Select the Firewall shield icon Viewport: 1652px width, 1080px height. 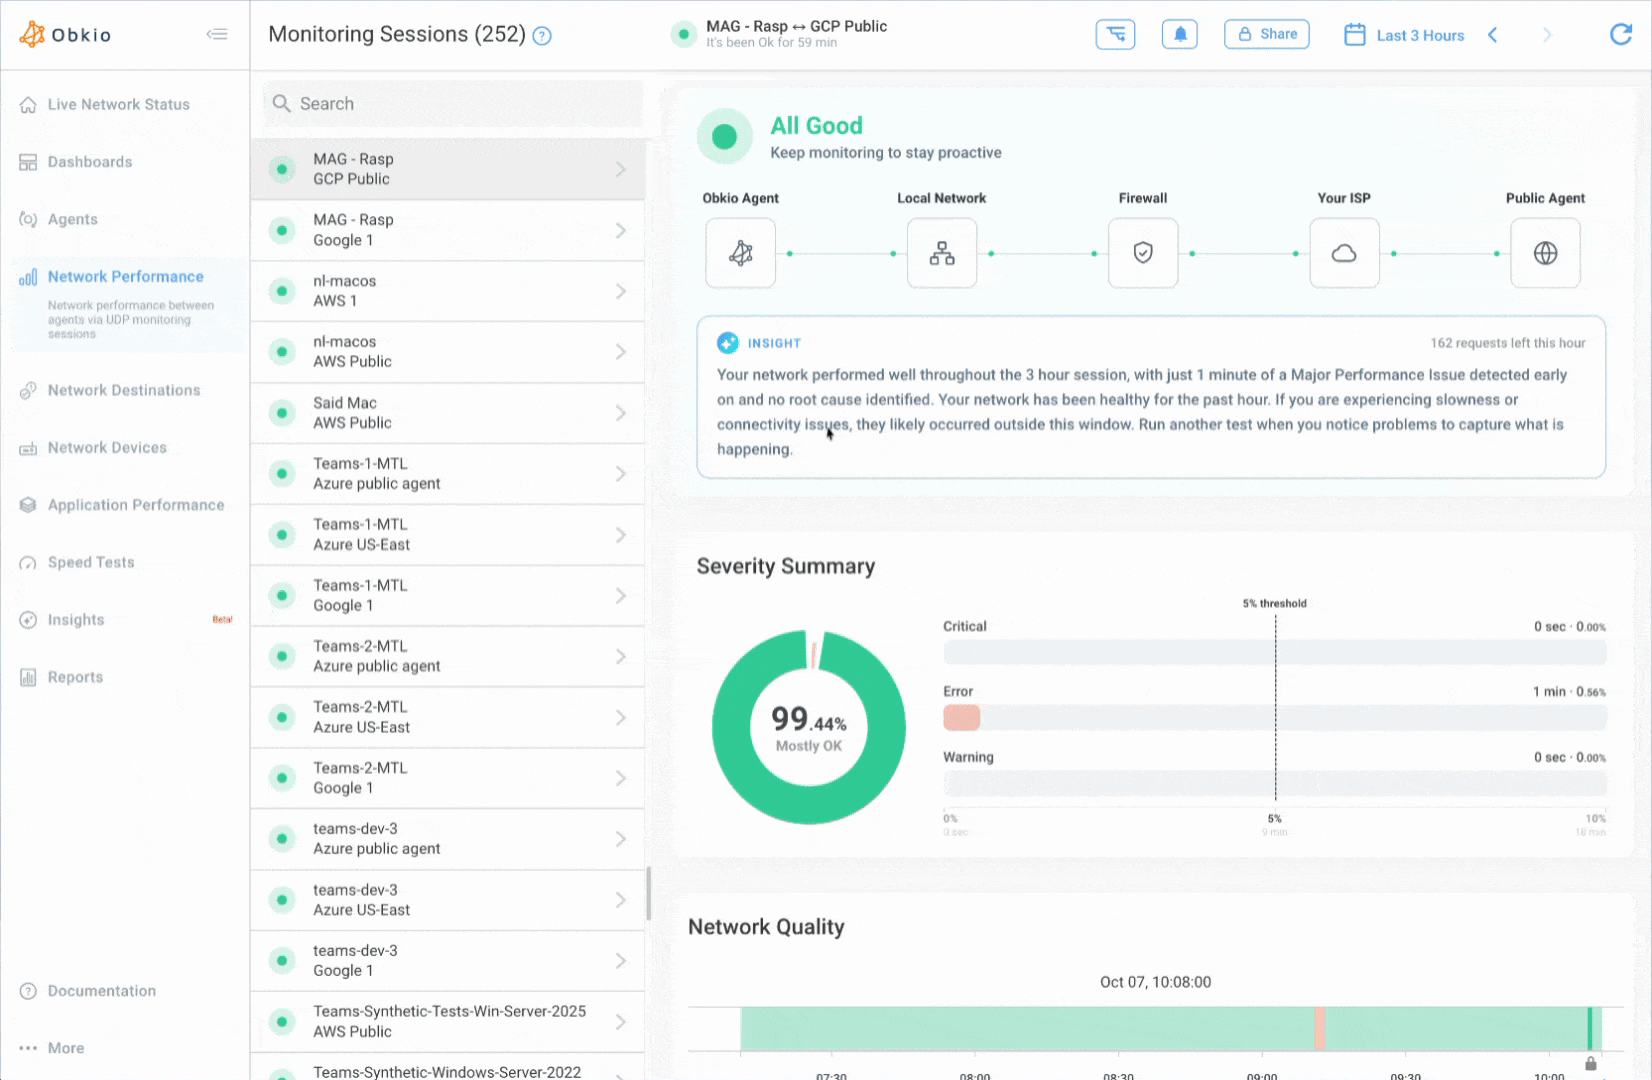tap(1143, 253)
